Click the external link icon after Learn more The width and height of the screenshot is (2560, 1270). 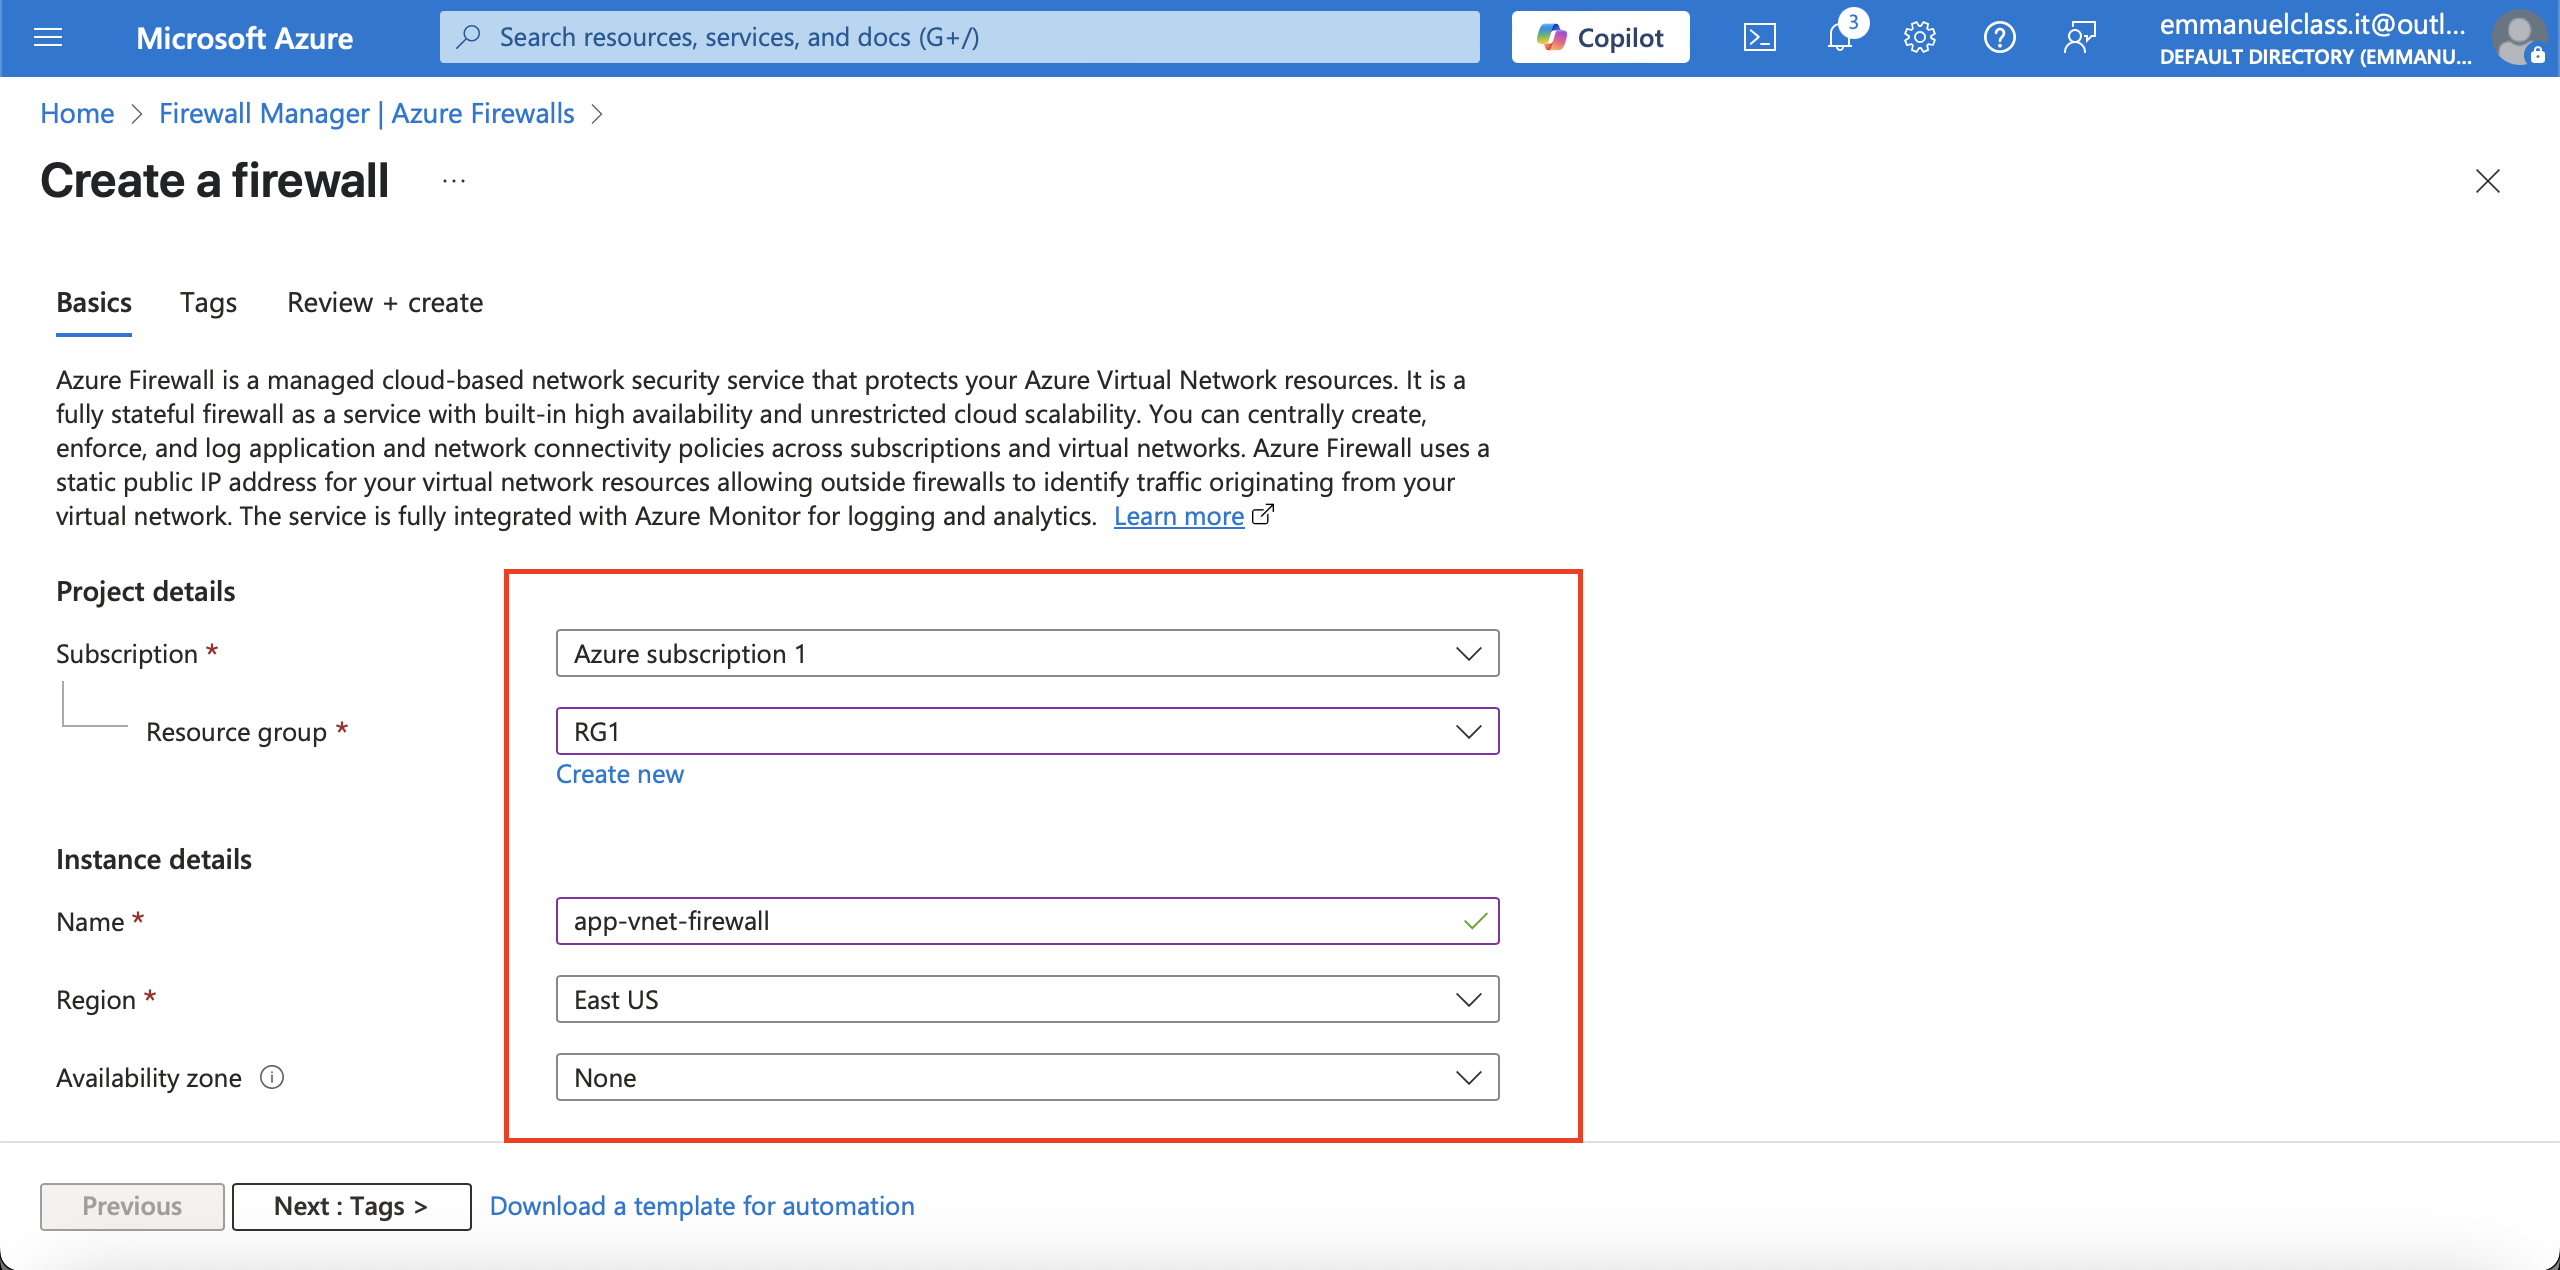[1263, 515]
